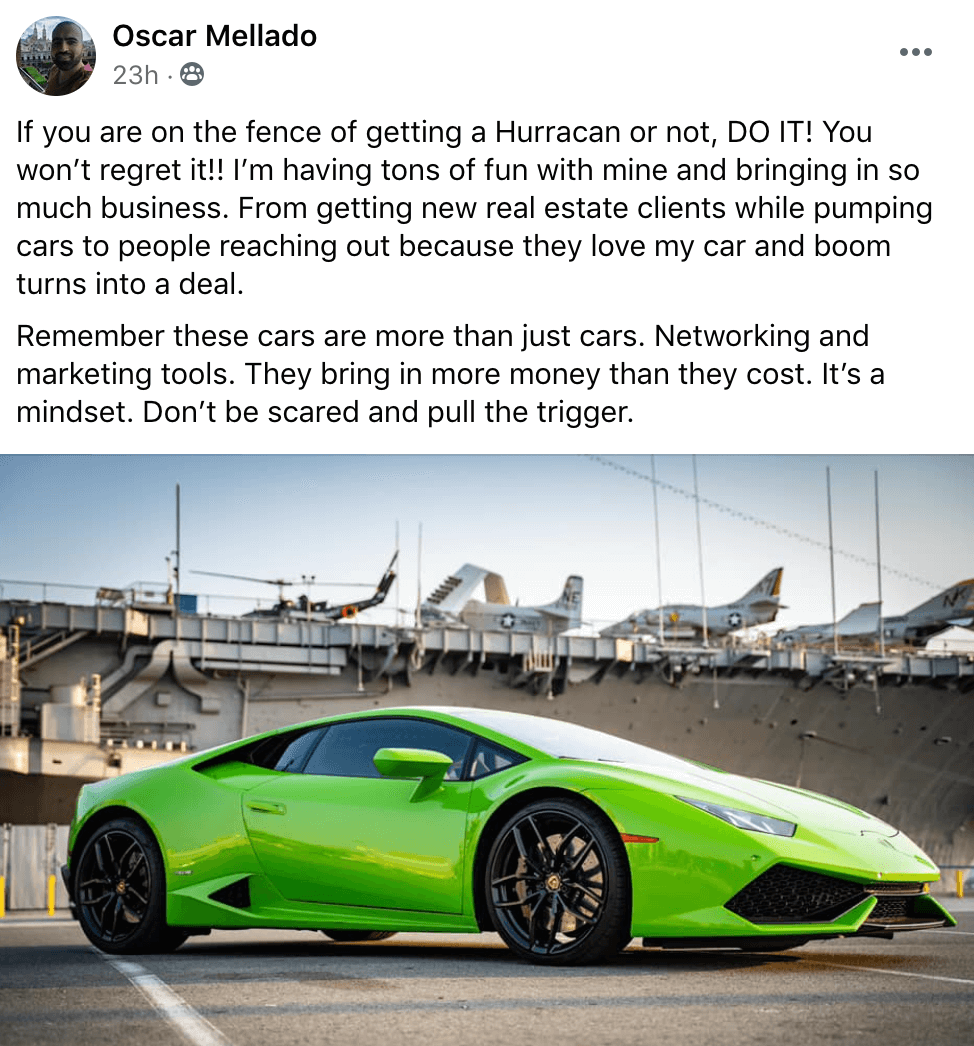Open Oscar Mellado's profile picture

[56, 56]
